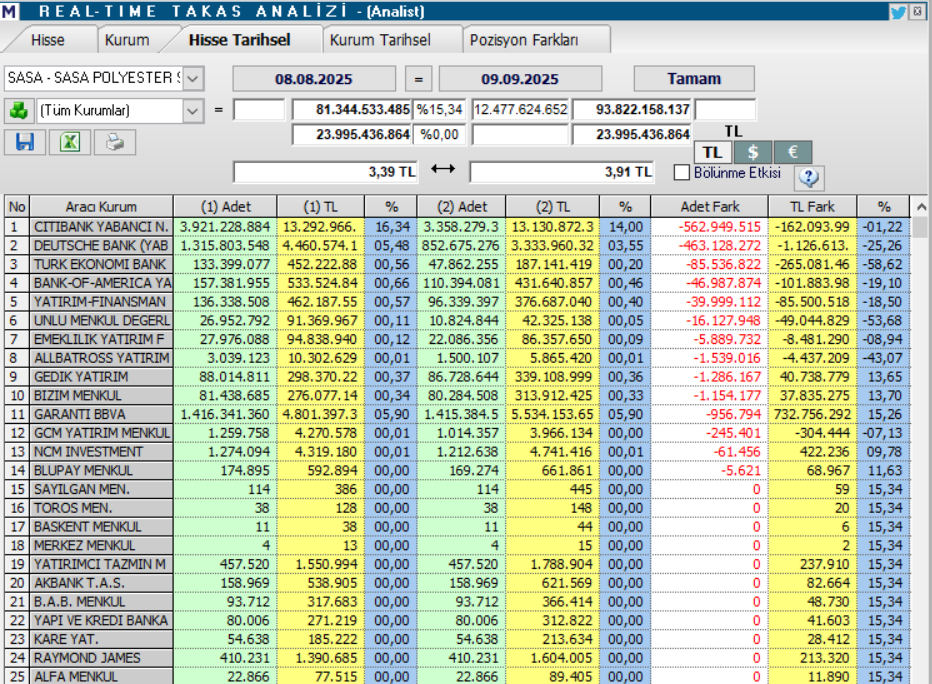Select the YATIRIM-FINANSMAN row

point(458,302)
